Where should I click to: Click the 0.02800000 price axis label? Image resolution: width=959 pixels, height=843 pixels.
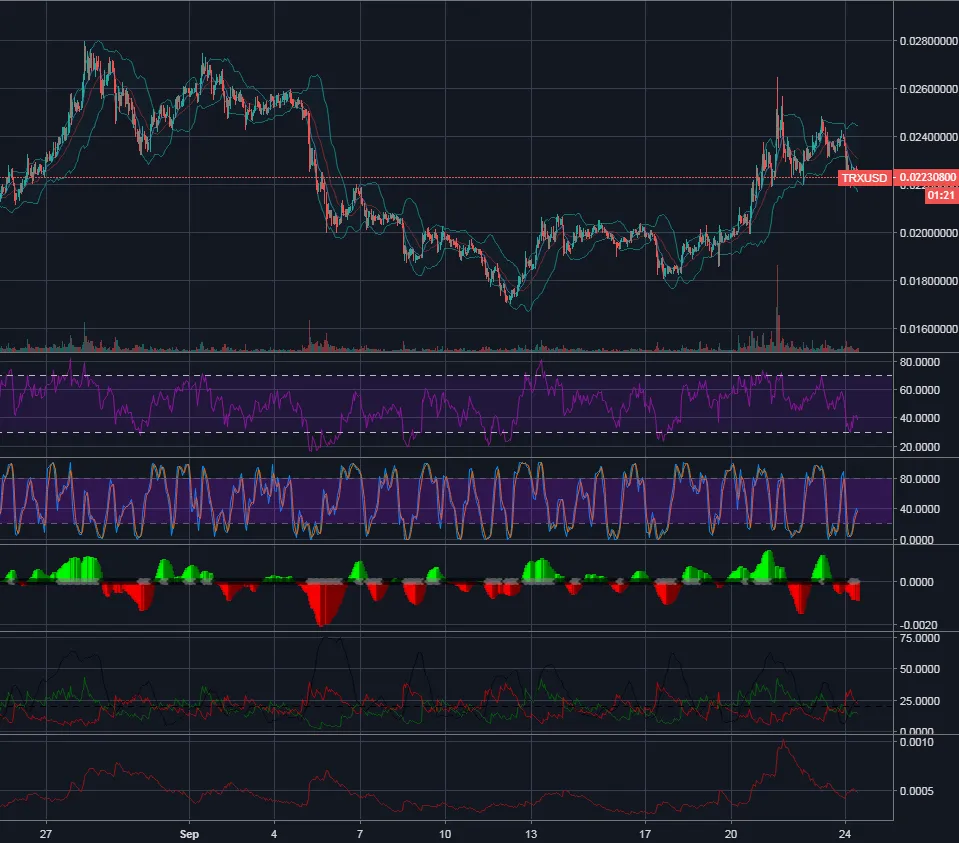click(x=928, y=41)
